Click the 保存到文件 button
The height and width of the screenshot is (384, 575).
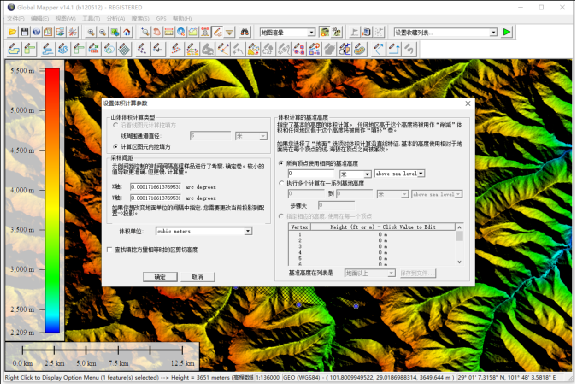(418, 273)
